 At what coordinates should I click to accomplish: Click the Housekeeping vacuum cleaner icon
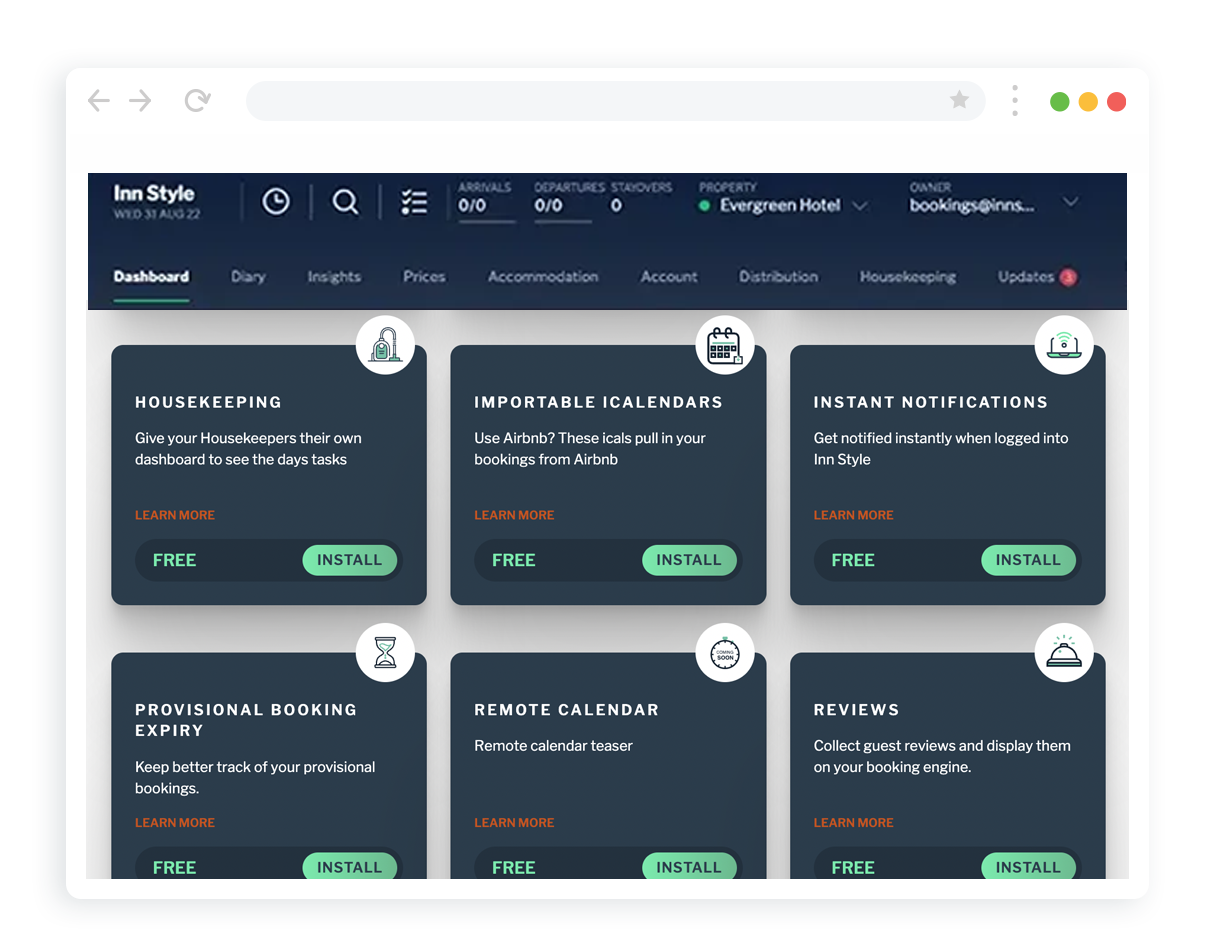(385, 346)
